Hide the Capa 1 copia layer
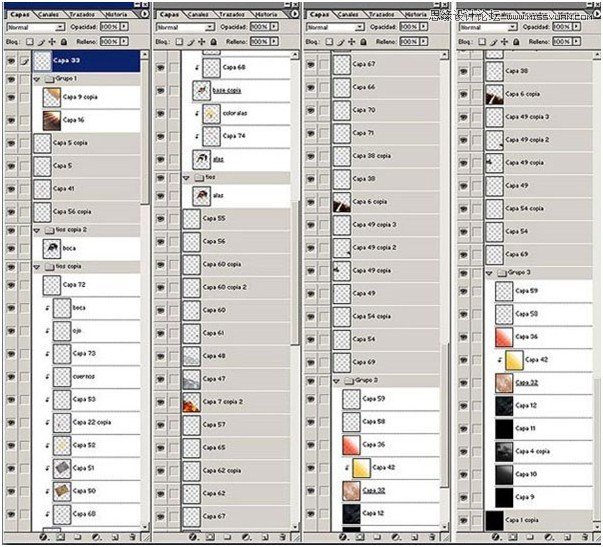This screenshot has height=547, width=603. tap(464, 520)
